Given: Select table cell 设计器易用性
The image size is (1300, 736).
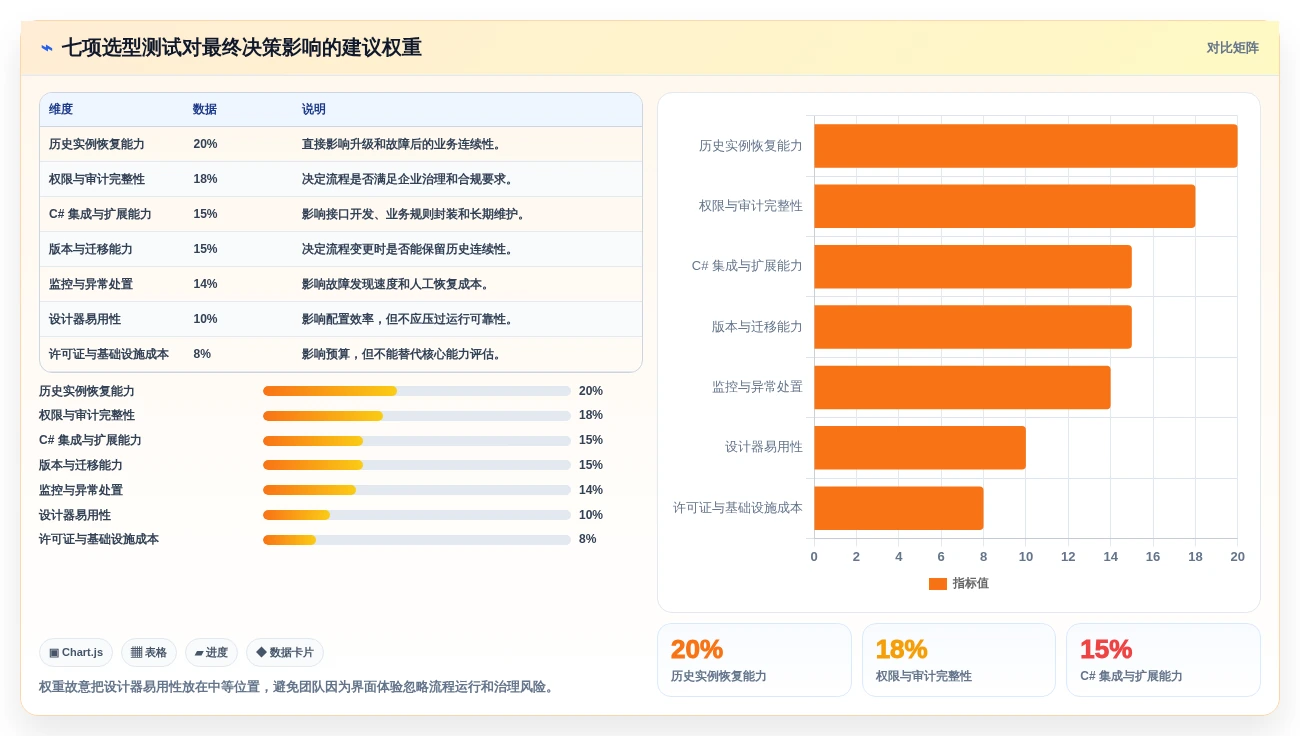Looking at the screenshot, I should [x=85, y=319].
